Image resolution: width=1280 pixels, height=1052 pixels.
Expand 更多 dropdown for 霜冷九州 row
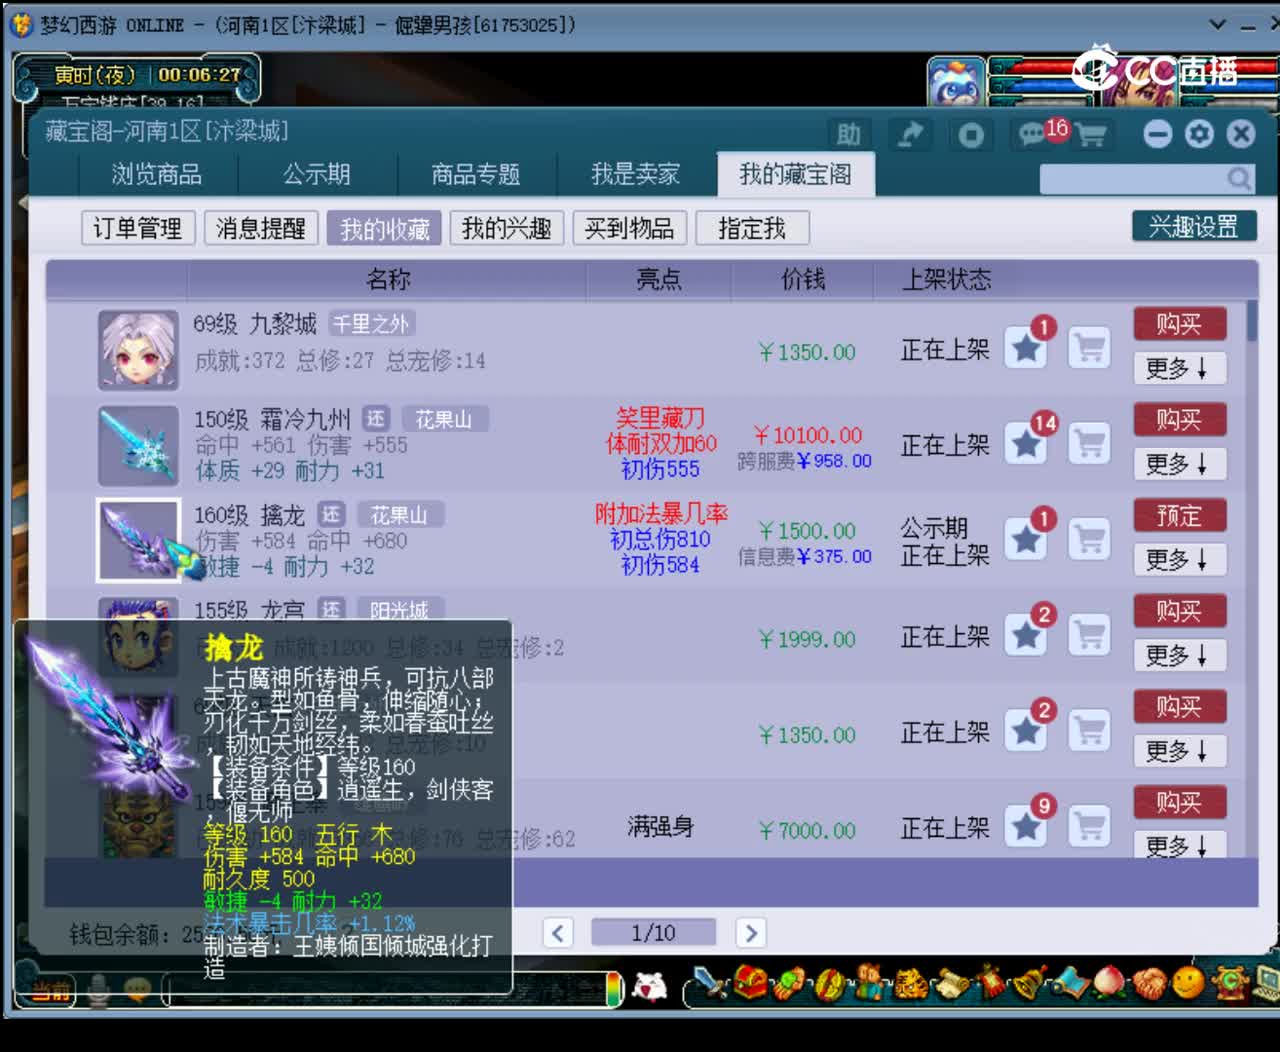(x=1179, y=464)
